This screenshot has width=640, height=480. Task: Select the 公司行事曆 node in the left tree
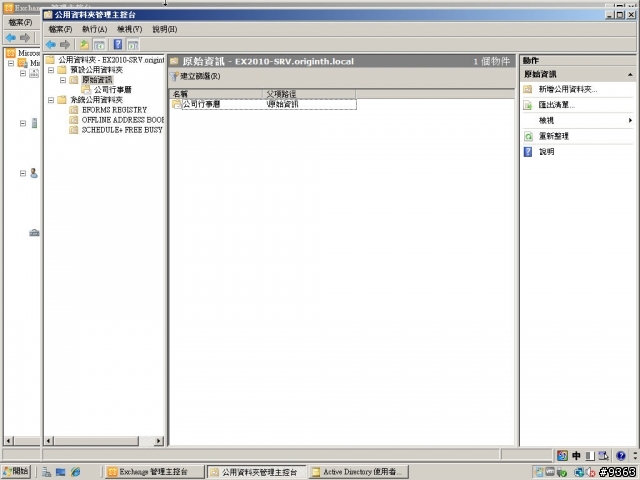[113, 89]
